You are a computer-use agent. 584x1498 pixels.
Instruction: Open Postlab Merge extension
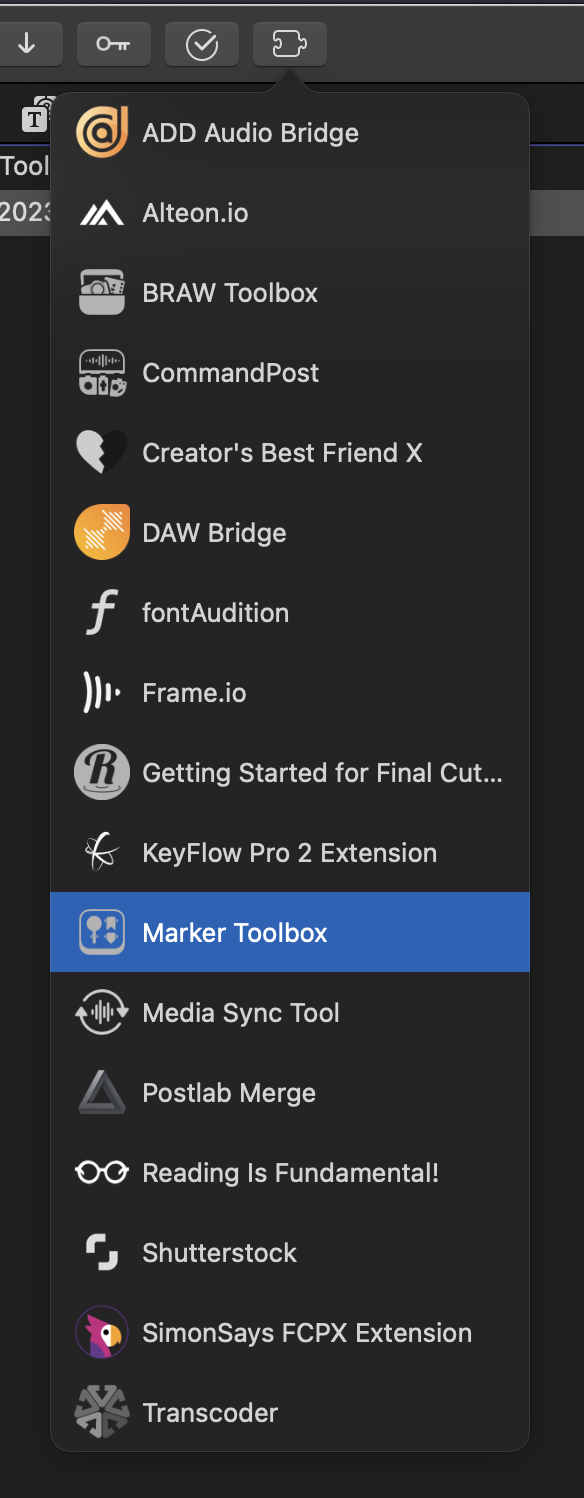(x=290, y=1093)
